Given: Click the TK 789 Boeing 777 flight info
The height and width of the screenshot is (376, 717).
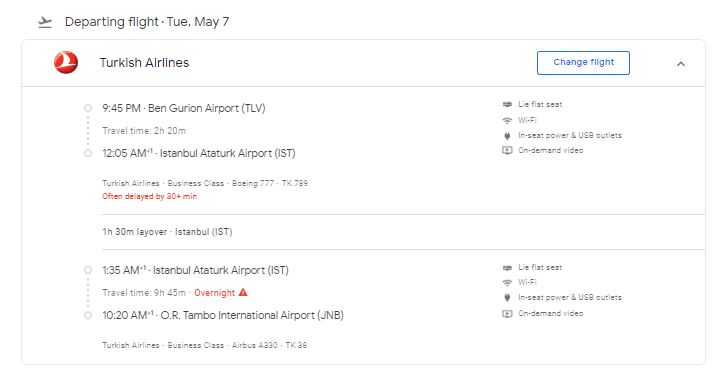Looking at the screenshot, I should [x=205, y=183].
